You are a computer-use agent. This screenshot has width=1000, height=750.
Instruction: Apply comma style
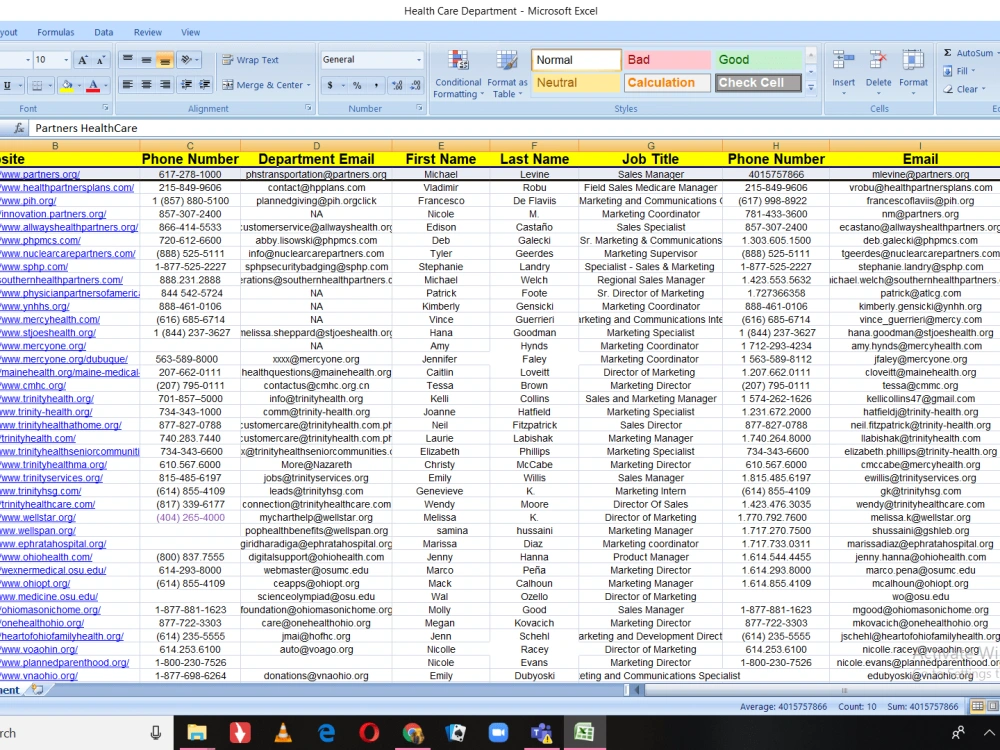click(x=376, y=85)
